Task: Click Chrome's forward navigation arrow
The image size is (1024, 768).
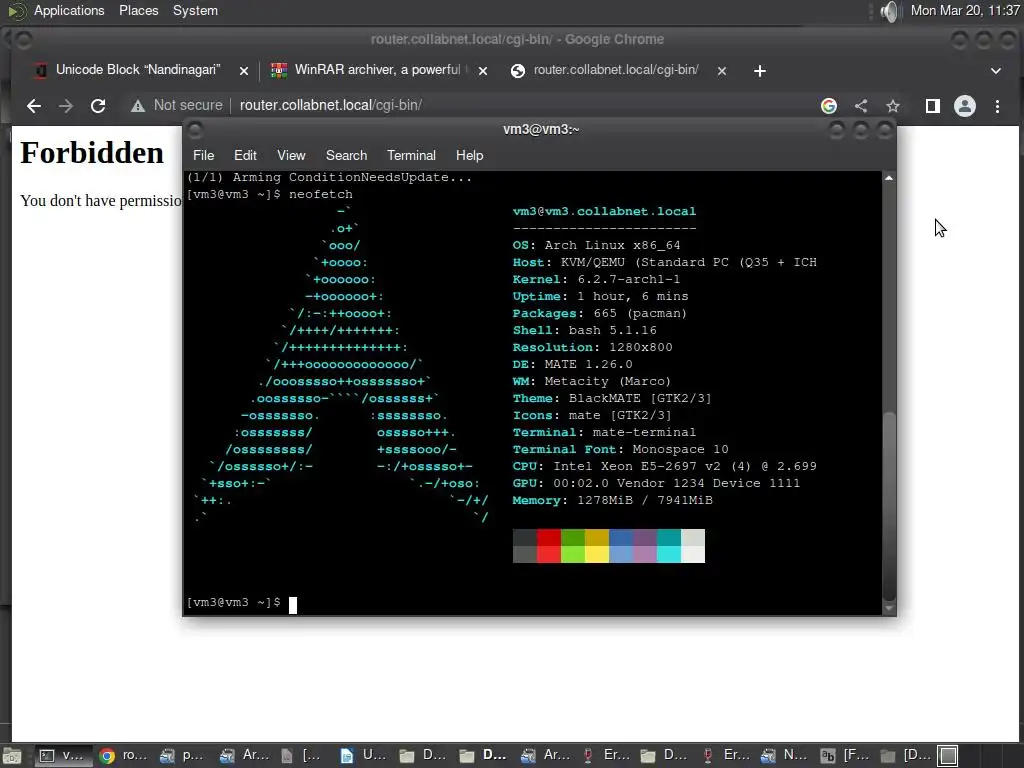Action: point(66,106)
